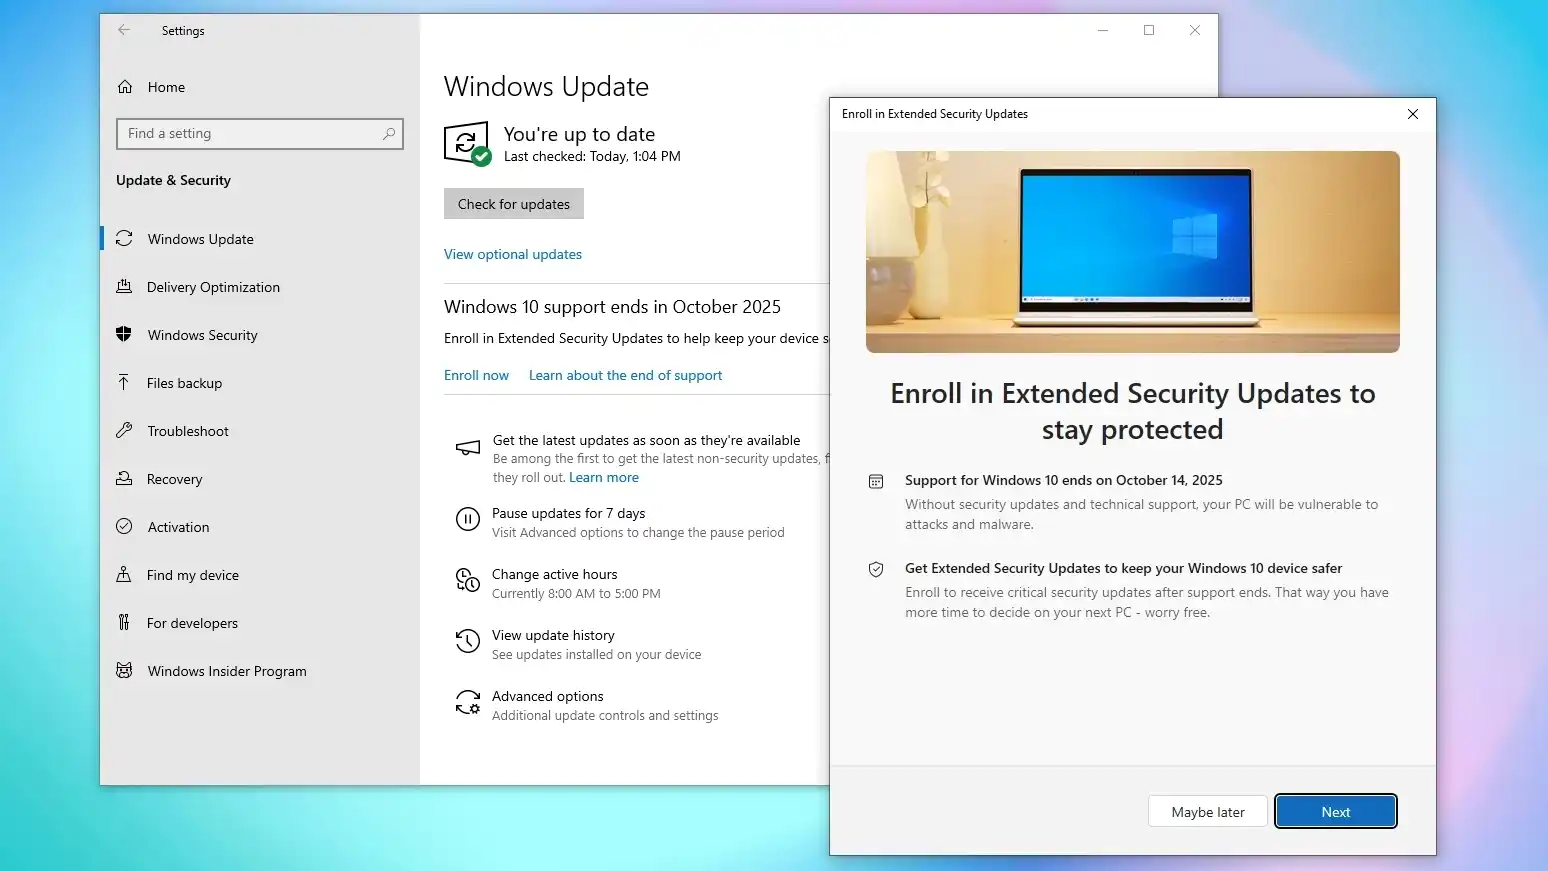
Task: Select the Delivery Optimization icon
Action: pos(124,287)
